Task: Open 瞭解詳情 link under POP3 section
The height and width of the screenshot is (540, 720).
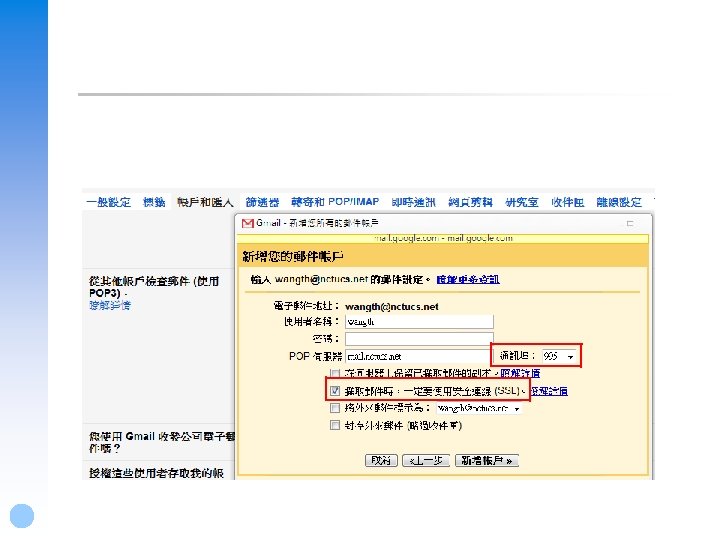Action: click(110, 305)
